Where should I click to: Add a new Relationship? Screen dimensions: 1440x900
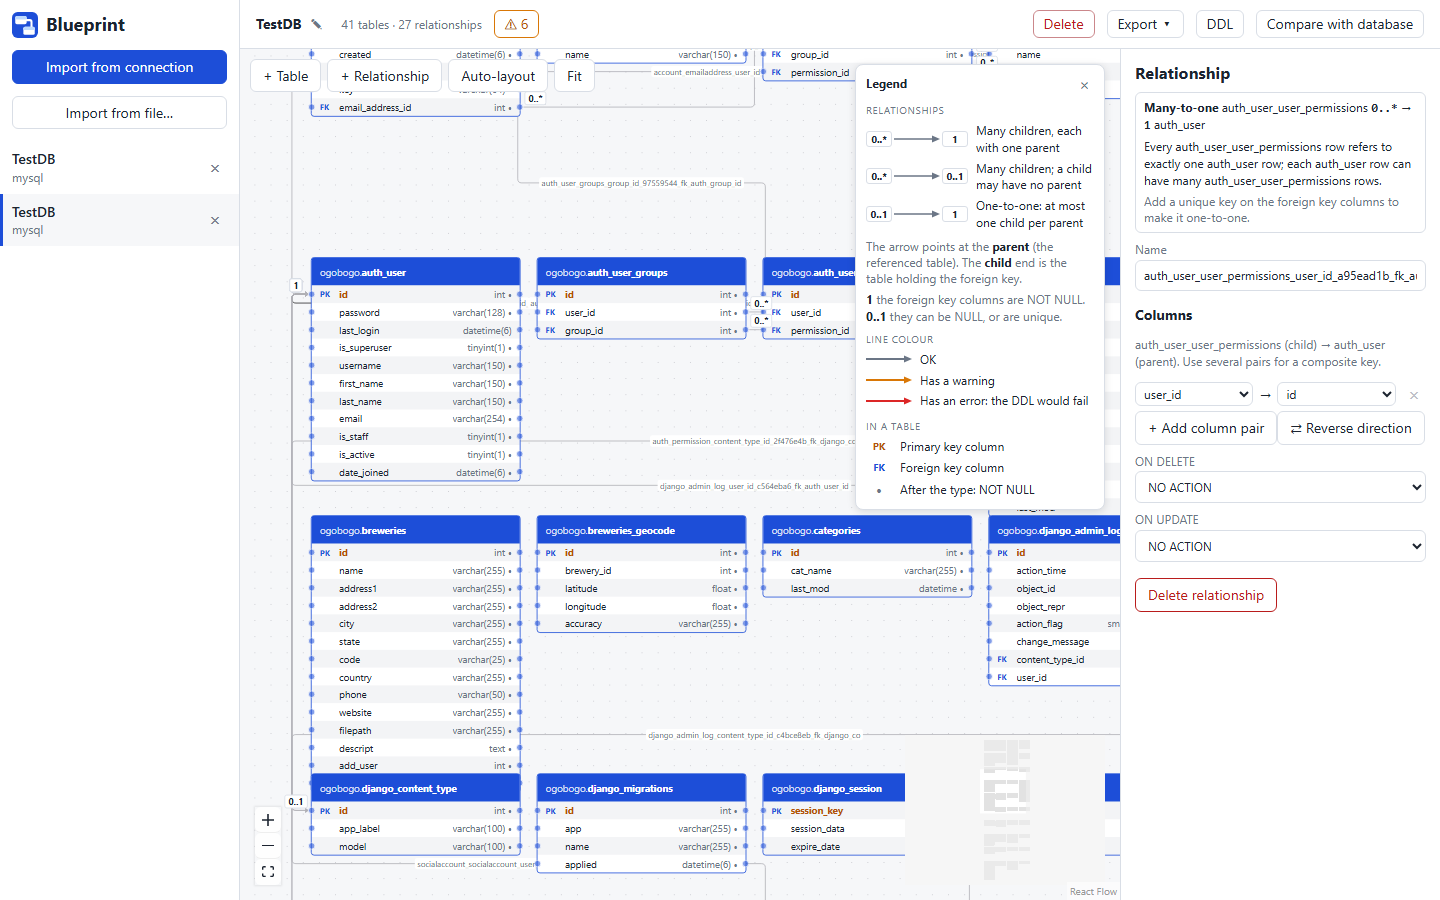pyautogui.click(x=385, y=76)
